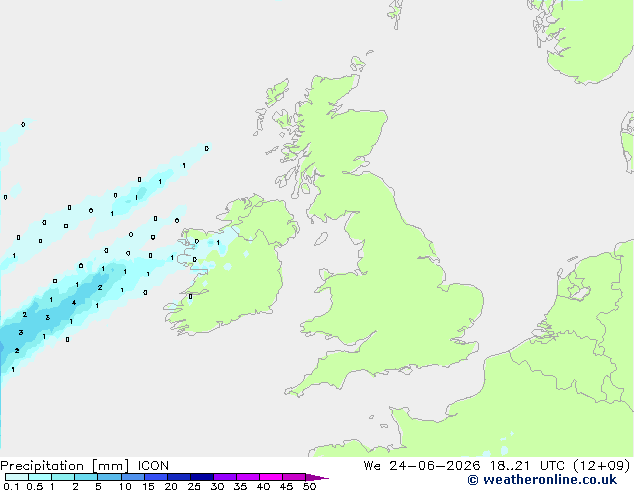Click the legend label 50
Screen dimensions: 634x490
coord(309,486)
